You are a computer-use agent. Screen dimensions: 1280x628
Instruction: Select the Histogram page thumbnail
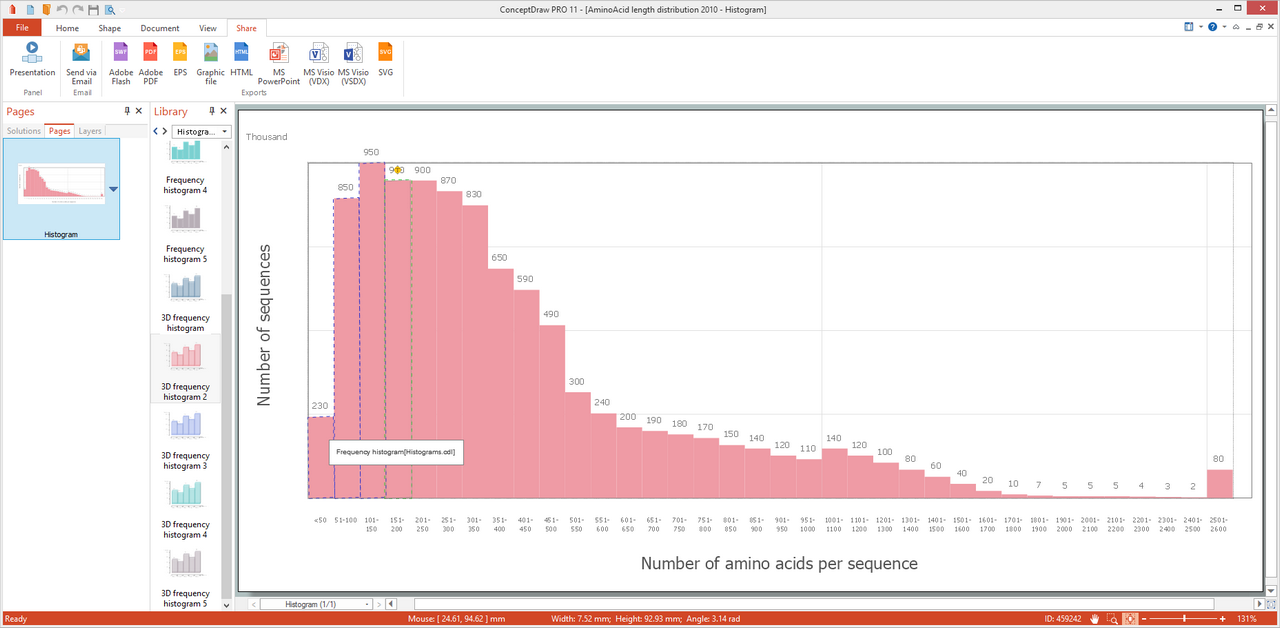click(x=61, y=188)
